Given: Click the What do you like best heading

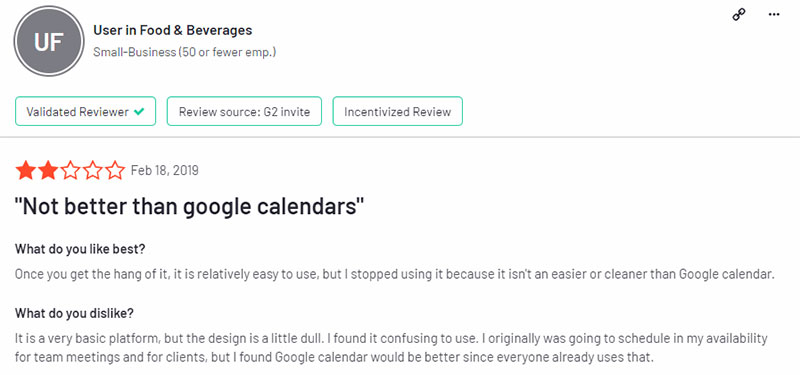Looking at the screenshot, I should [80, 249].
